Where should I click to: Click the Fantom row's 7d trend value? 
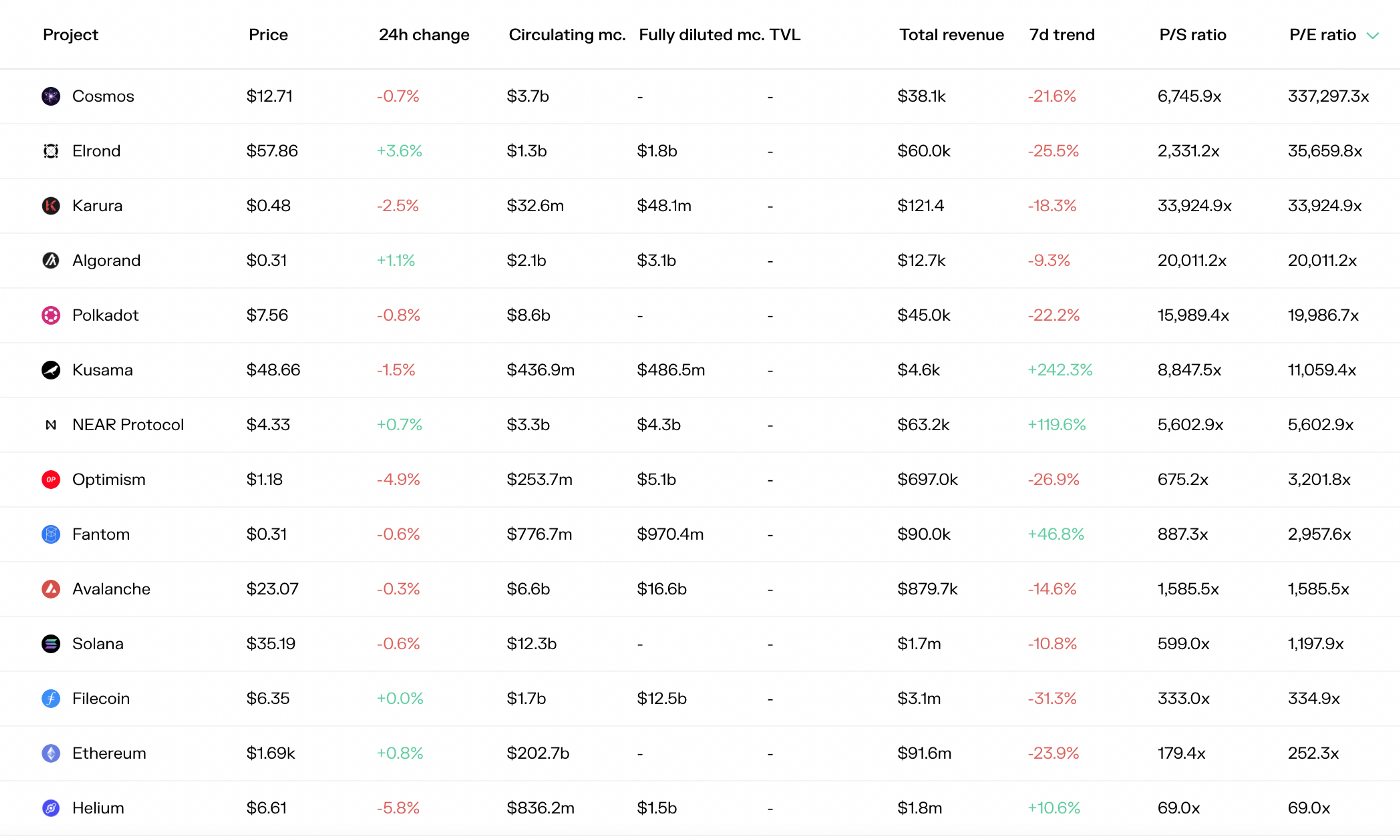tap(1056, 534)
